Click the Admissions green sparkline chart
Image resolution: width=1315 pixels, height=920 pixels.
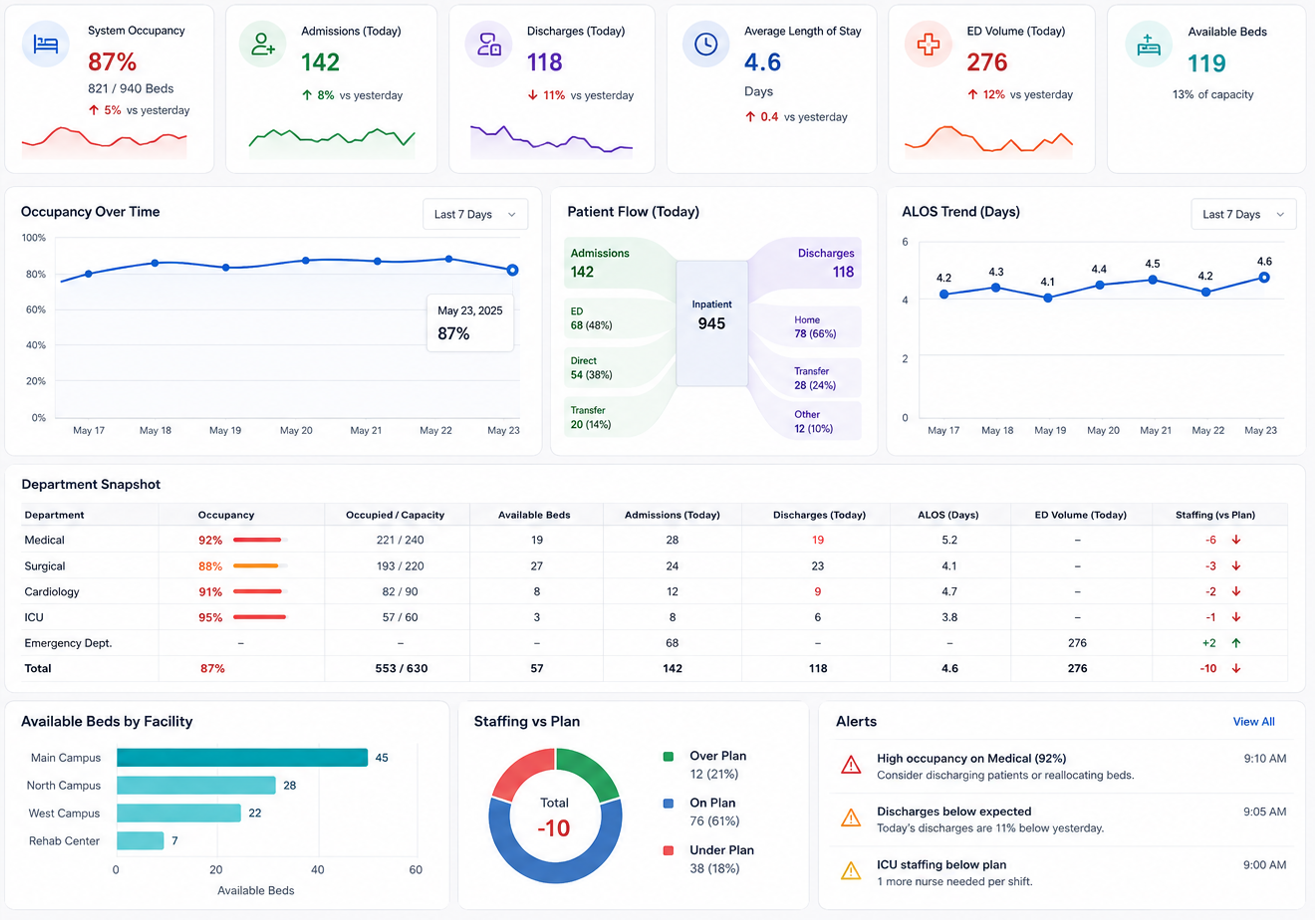coord(332,143)
